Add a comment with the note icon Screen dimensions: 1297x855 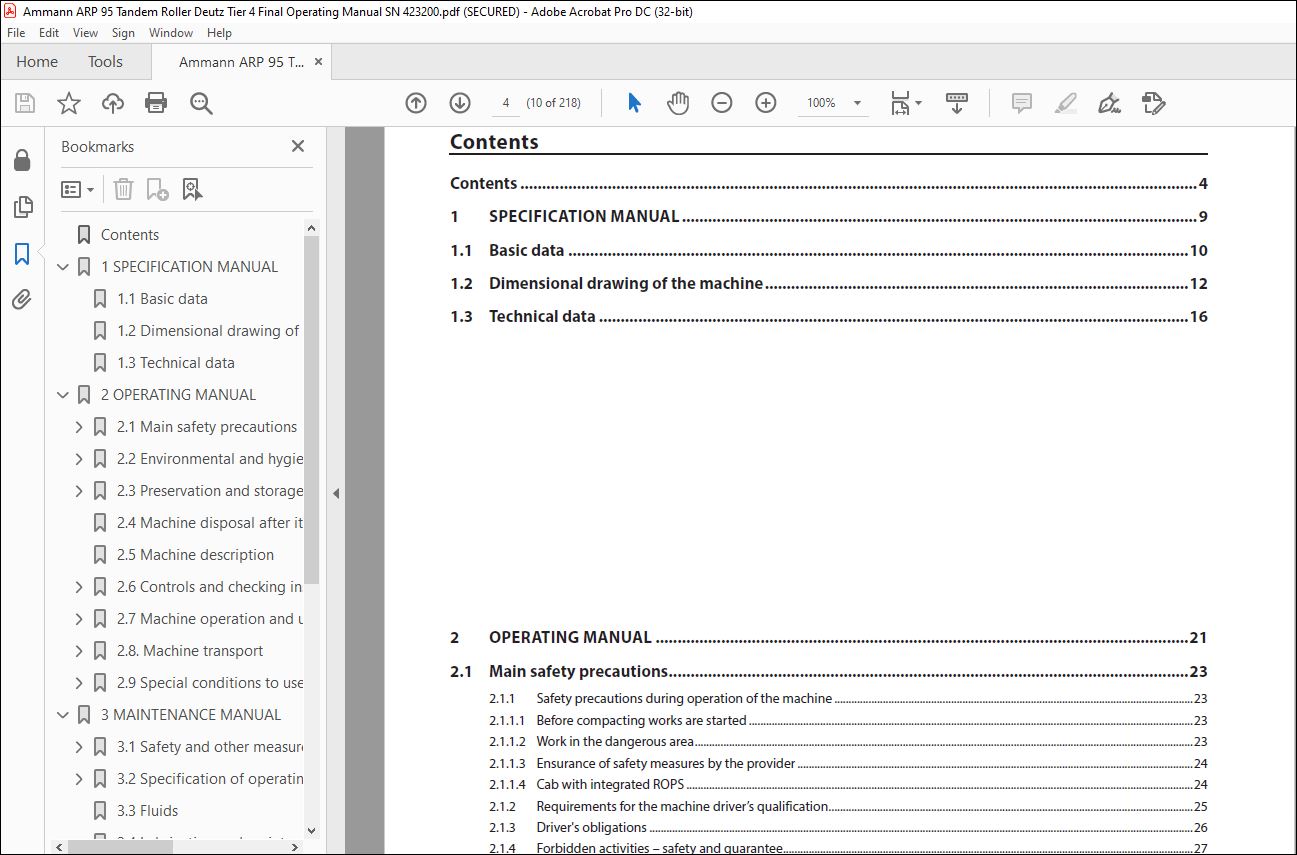(1022, 103)
